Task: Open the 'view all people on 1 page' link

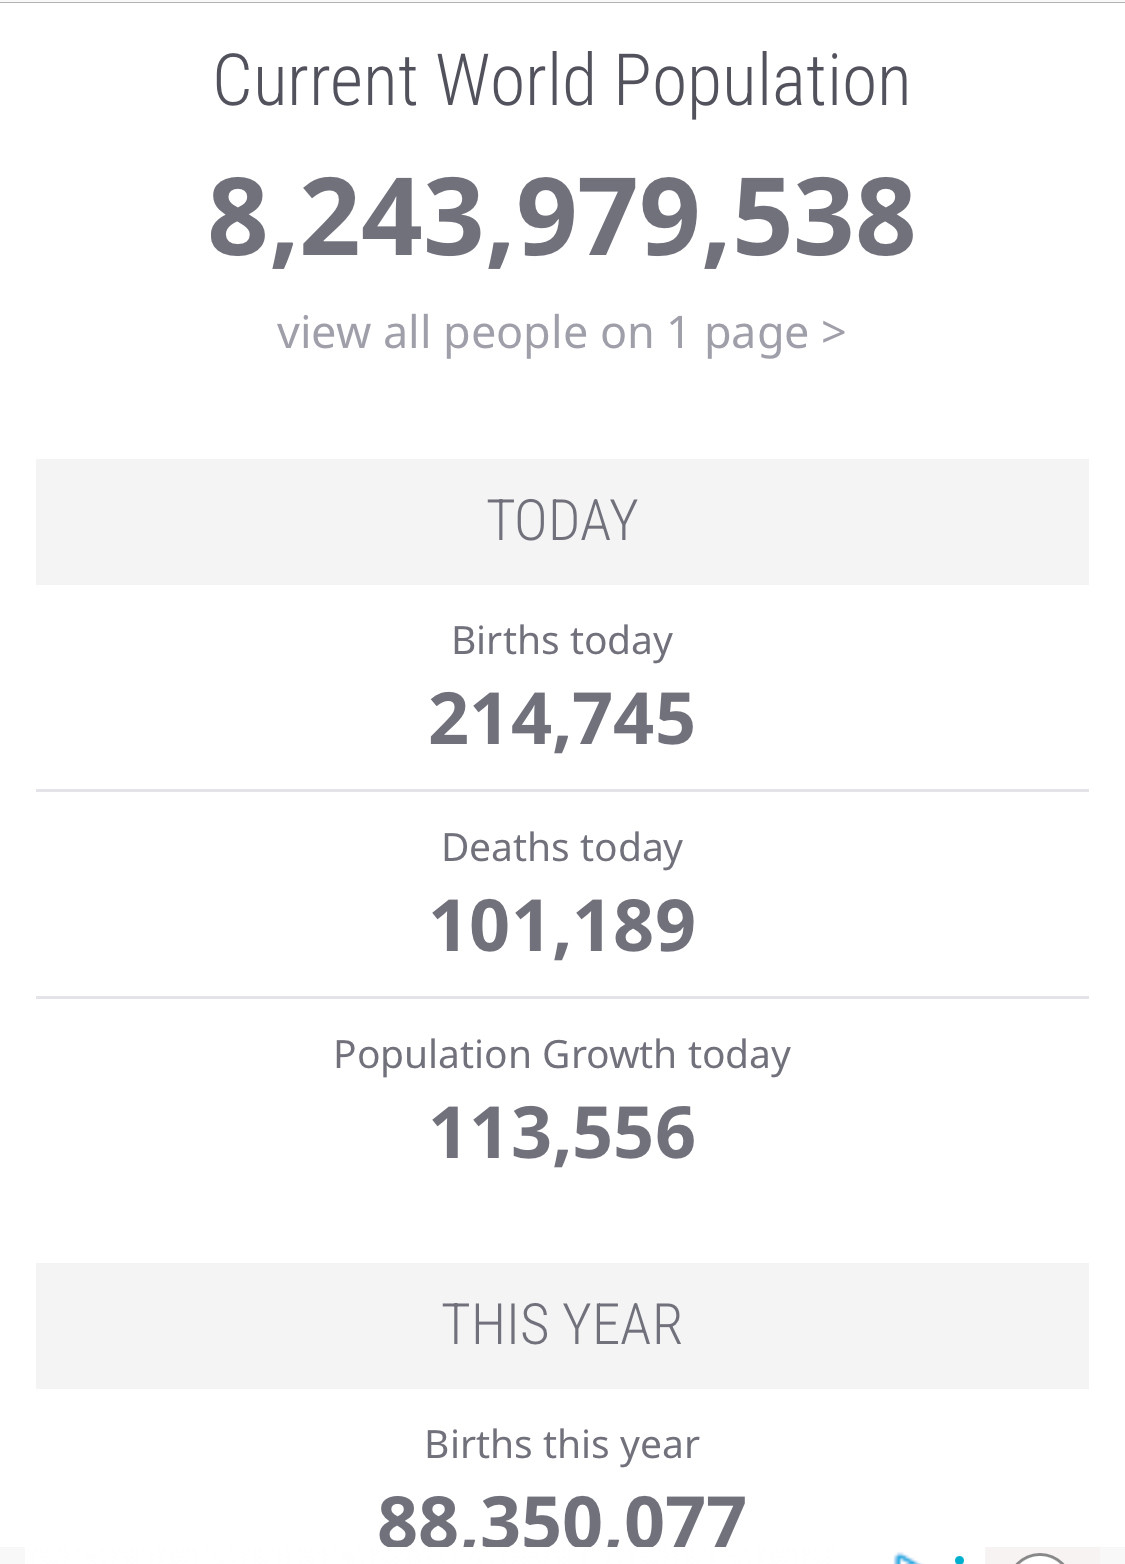Action: (561, 333)
